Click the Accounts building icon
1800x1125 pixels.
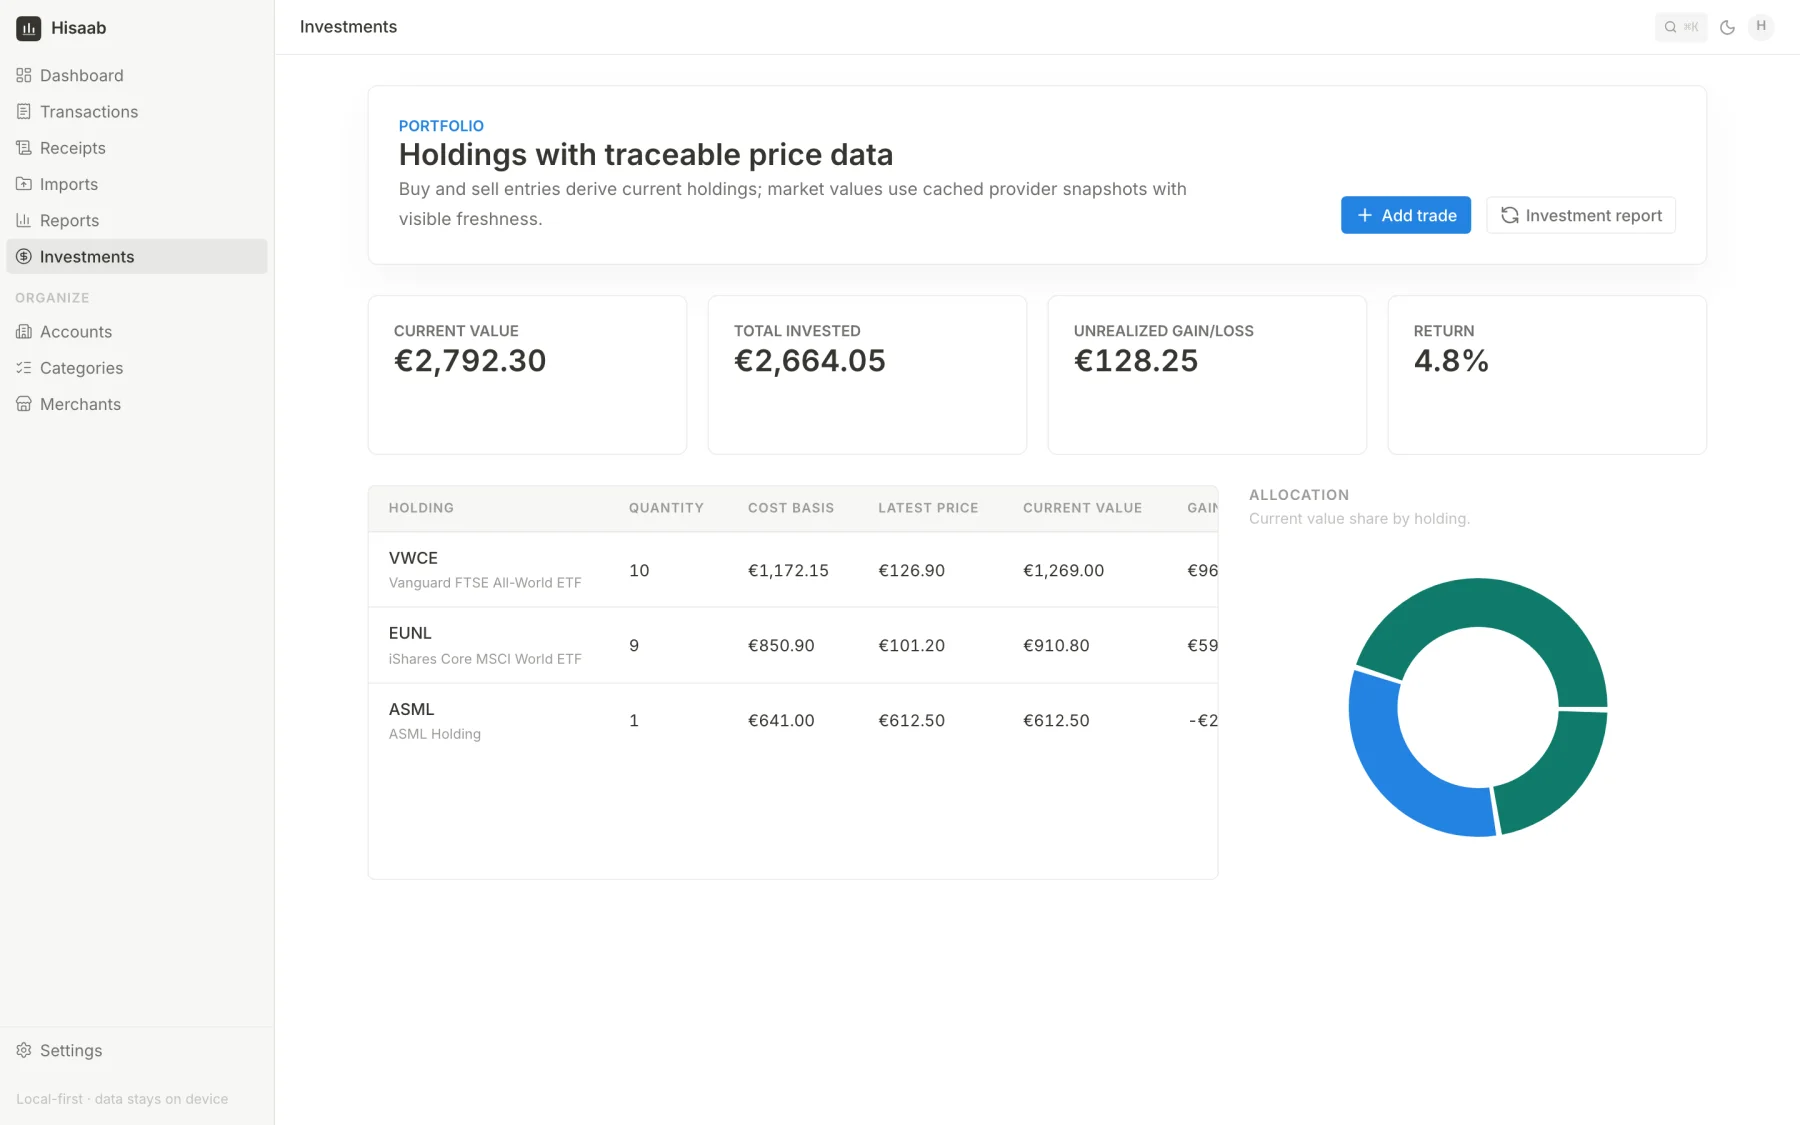click(x=24, y=331)
